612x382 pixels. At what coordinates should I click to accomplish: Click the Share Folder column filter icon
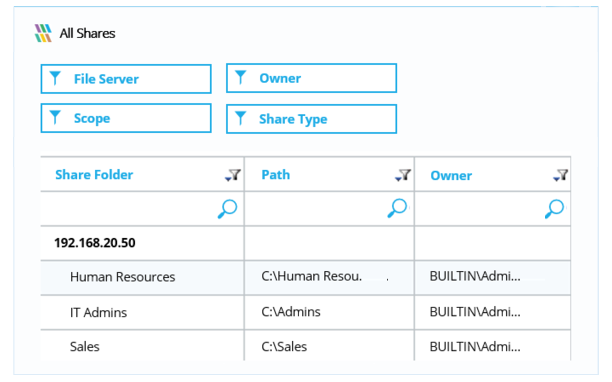point(233,175)
